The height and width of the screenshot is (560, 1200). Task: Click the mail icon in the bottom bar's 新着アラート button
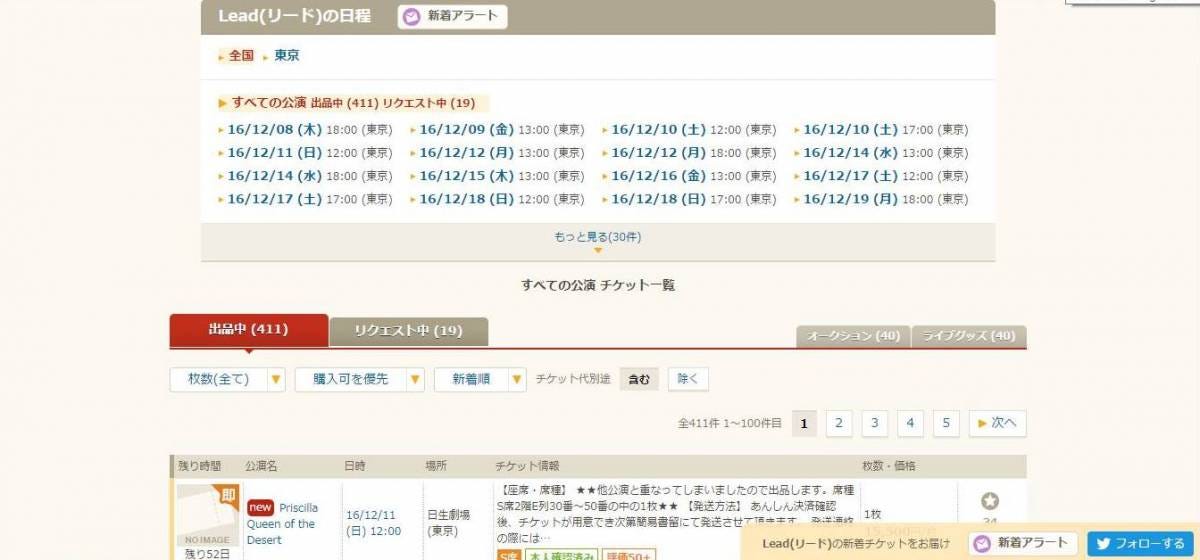pyautogui.click(x=983, y=544)
